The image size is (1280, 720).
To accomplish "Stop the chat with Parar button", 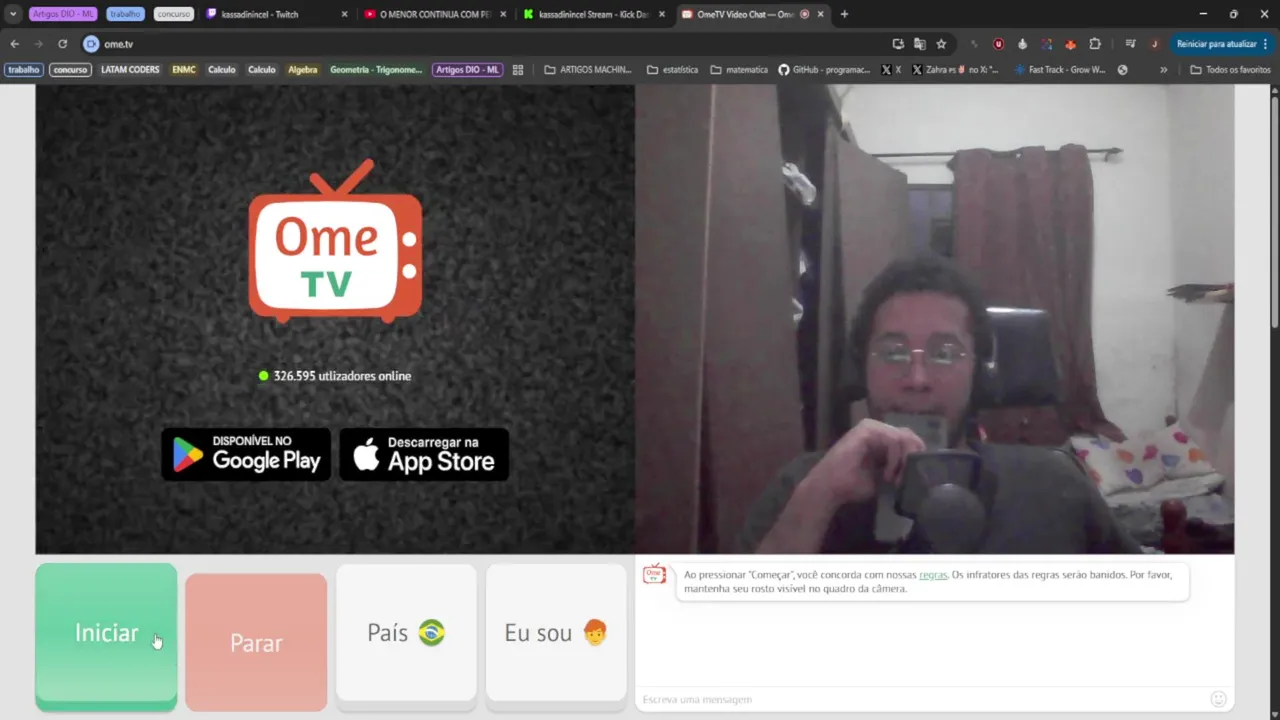I will 256,642.
